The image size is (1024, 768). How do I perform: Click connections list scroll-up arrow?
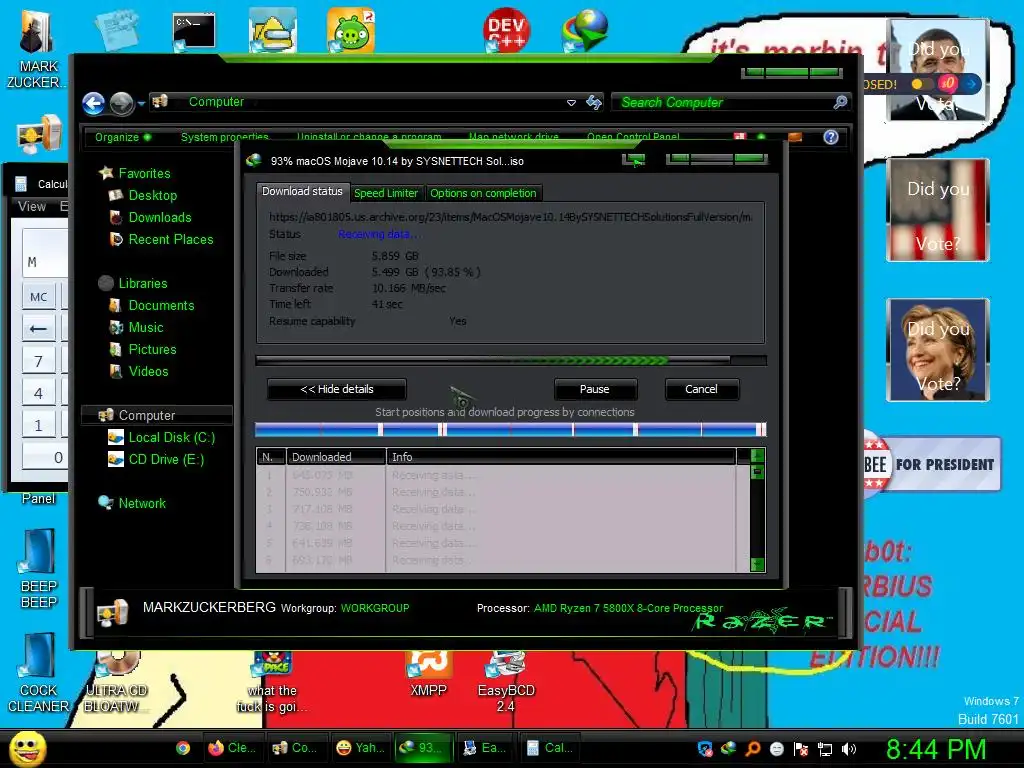(758, 456)
